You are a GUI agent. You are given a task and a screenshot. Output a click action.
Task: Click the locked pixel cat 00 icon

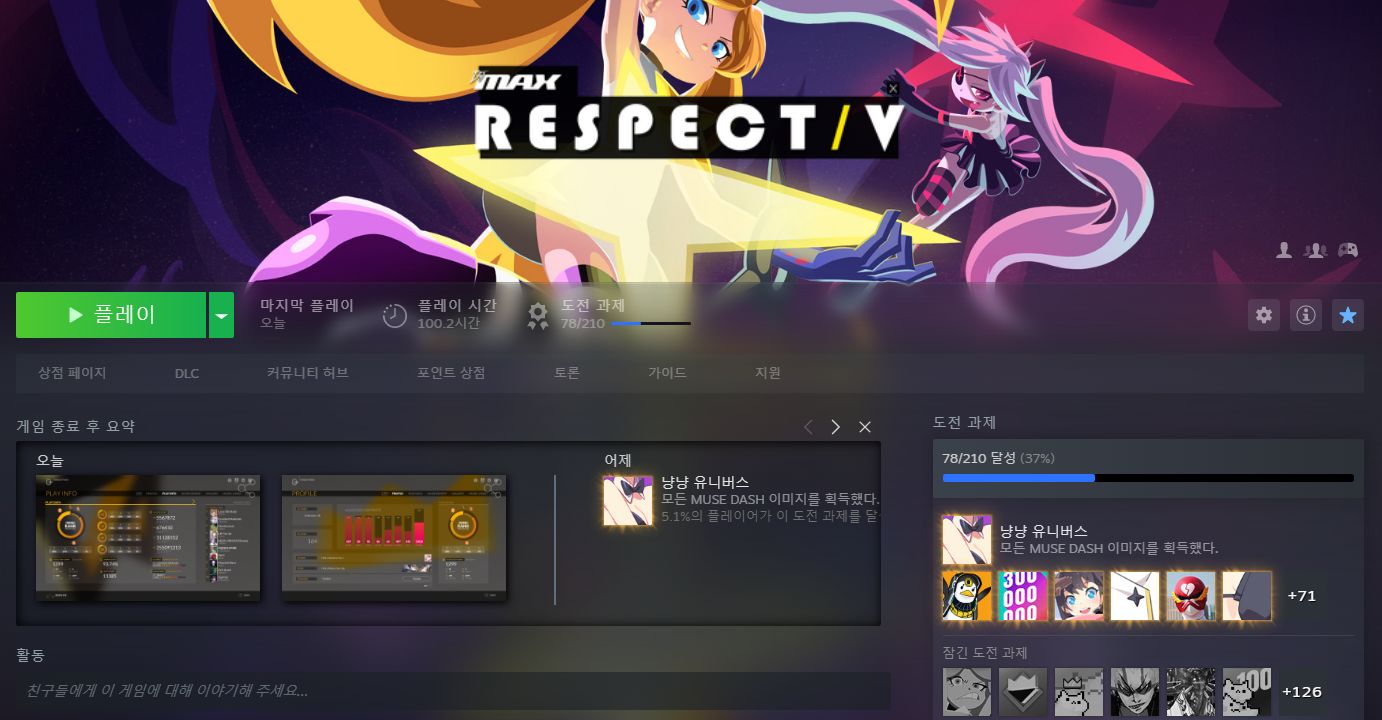coord(1247,692)
